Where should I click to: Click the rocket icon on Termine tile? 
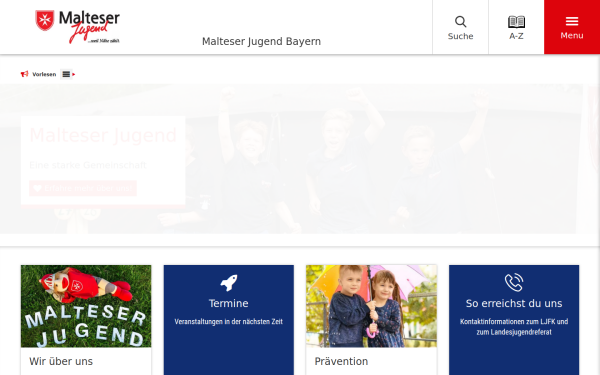click(229, 283)
